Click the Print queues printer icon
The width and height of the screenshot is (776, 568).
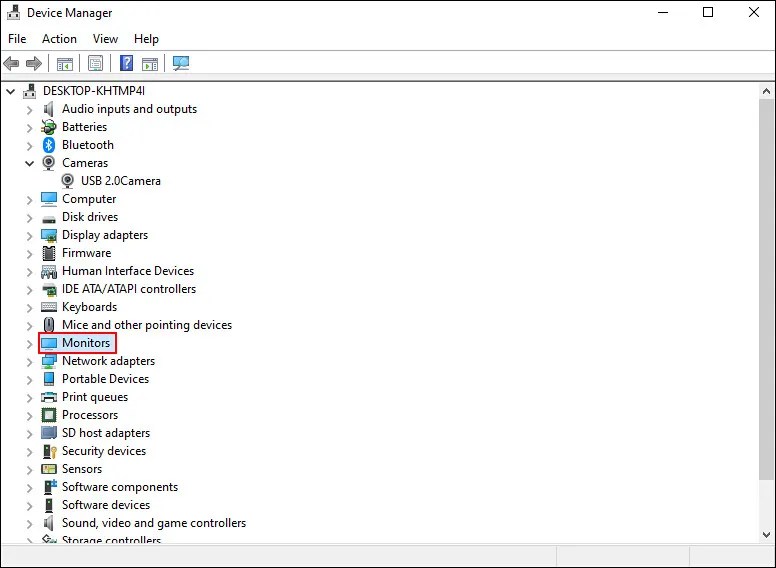(48, 397)
